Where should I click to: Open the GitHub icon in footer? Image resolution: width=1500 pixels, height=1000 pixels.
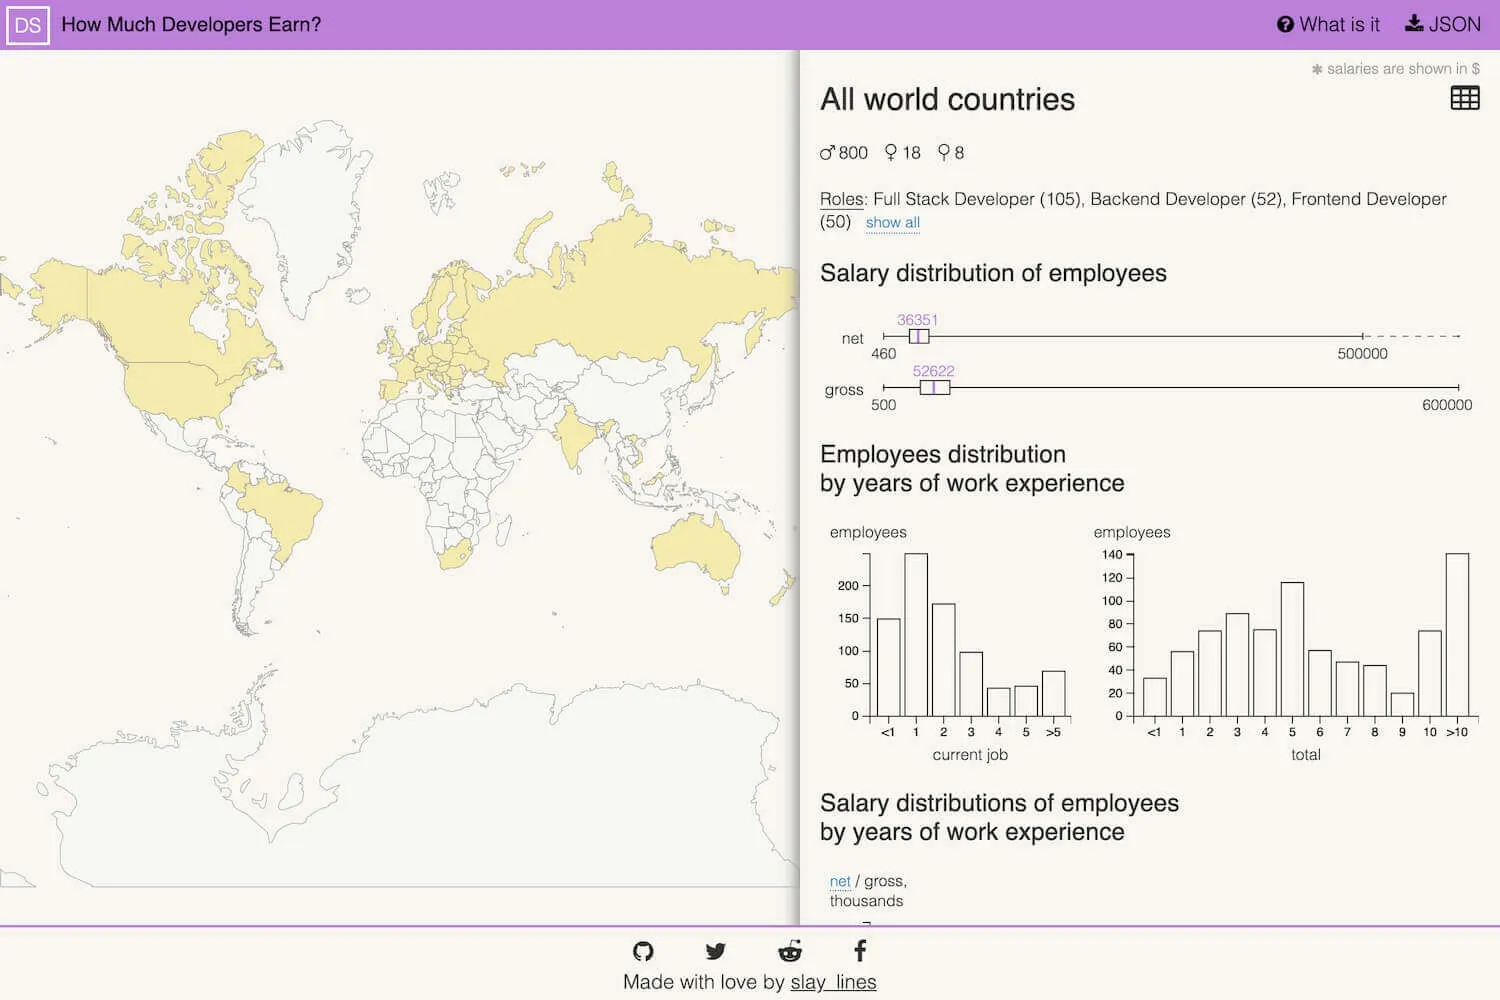pyautogui.click(x=643, y=951)
